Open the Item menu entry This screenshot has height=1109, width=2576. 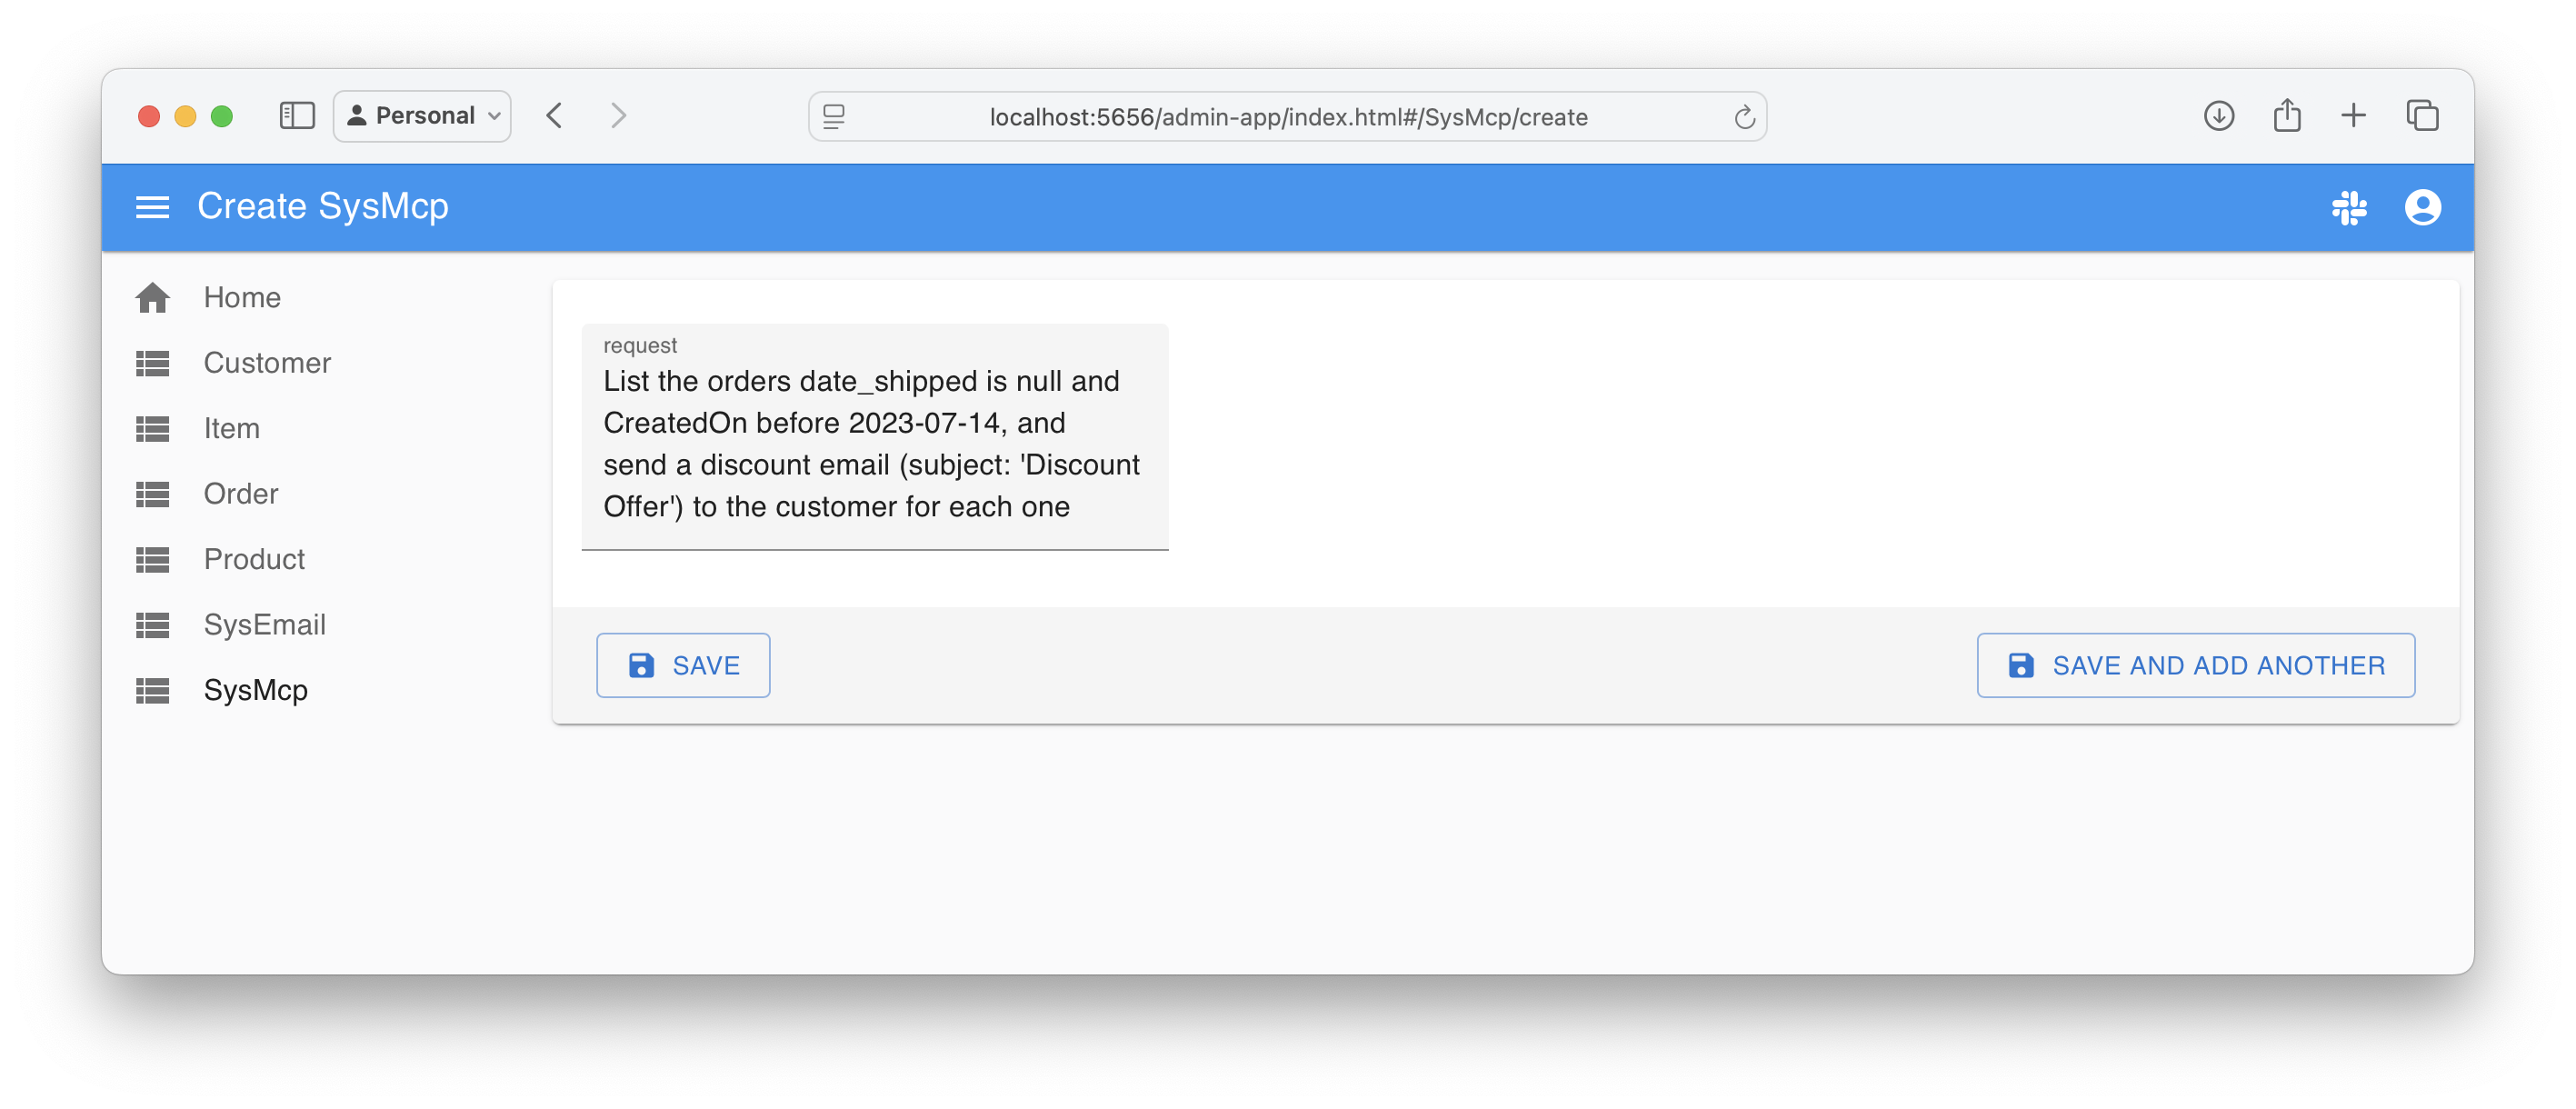(x=231, y=428)
